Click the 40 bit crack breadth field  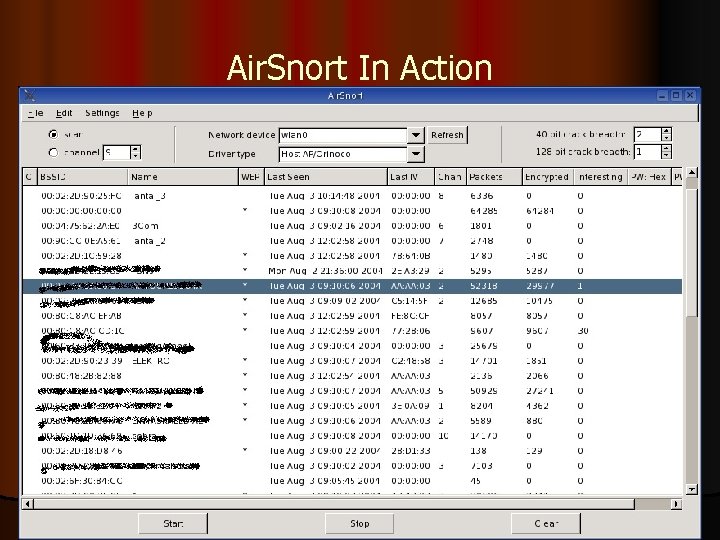pos(647,135)
